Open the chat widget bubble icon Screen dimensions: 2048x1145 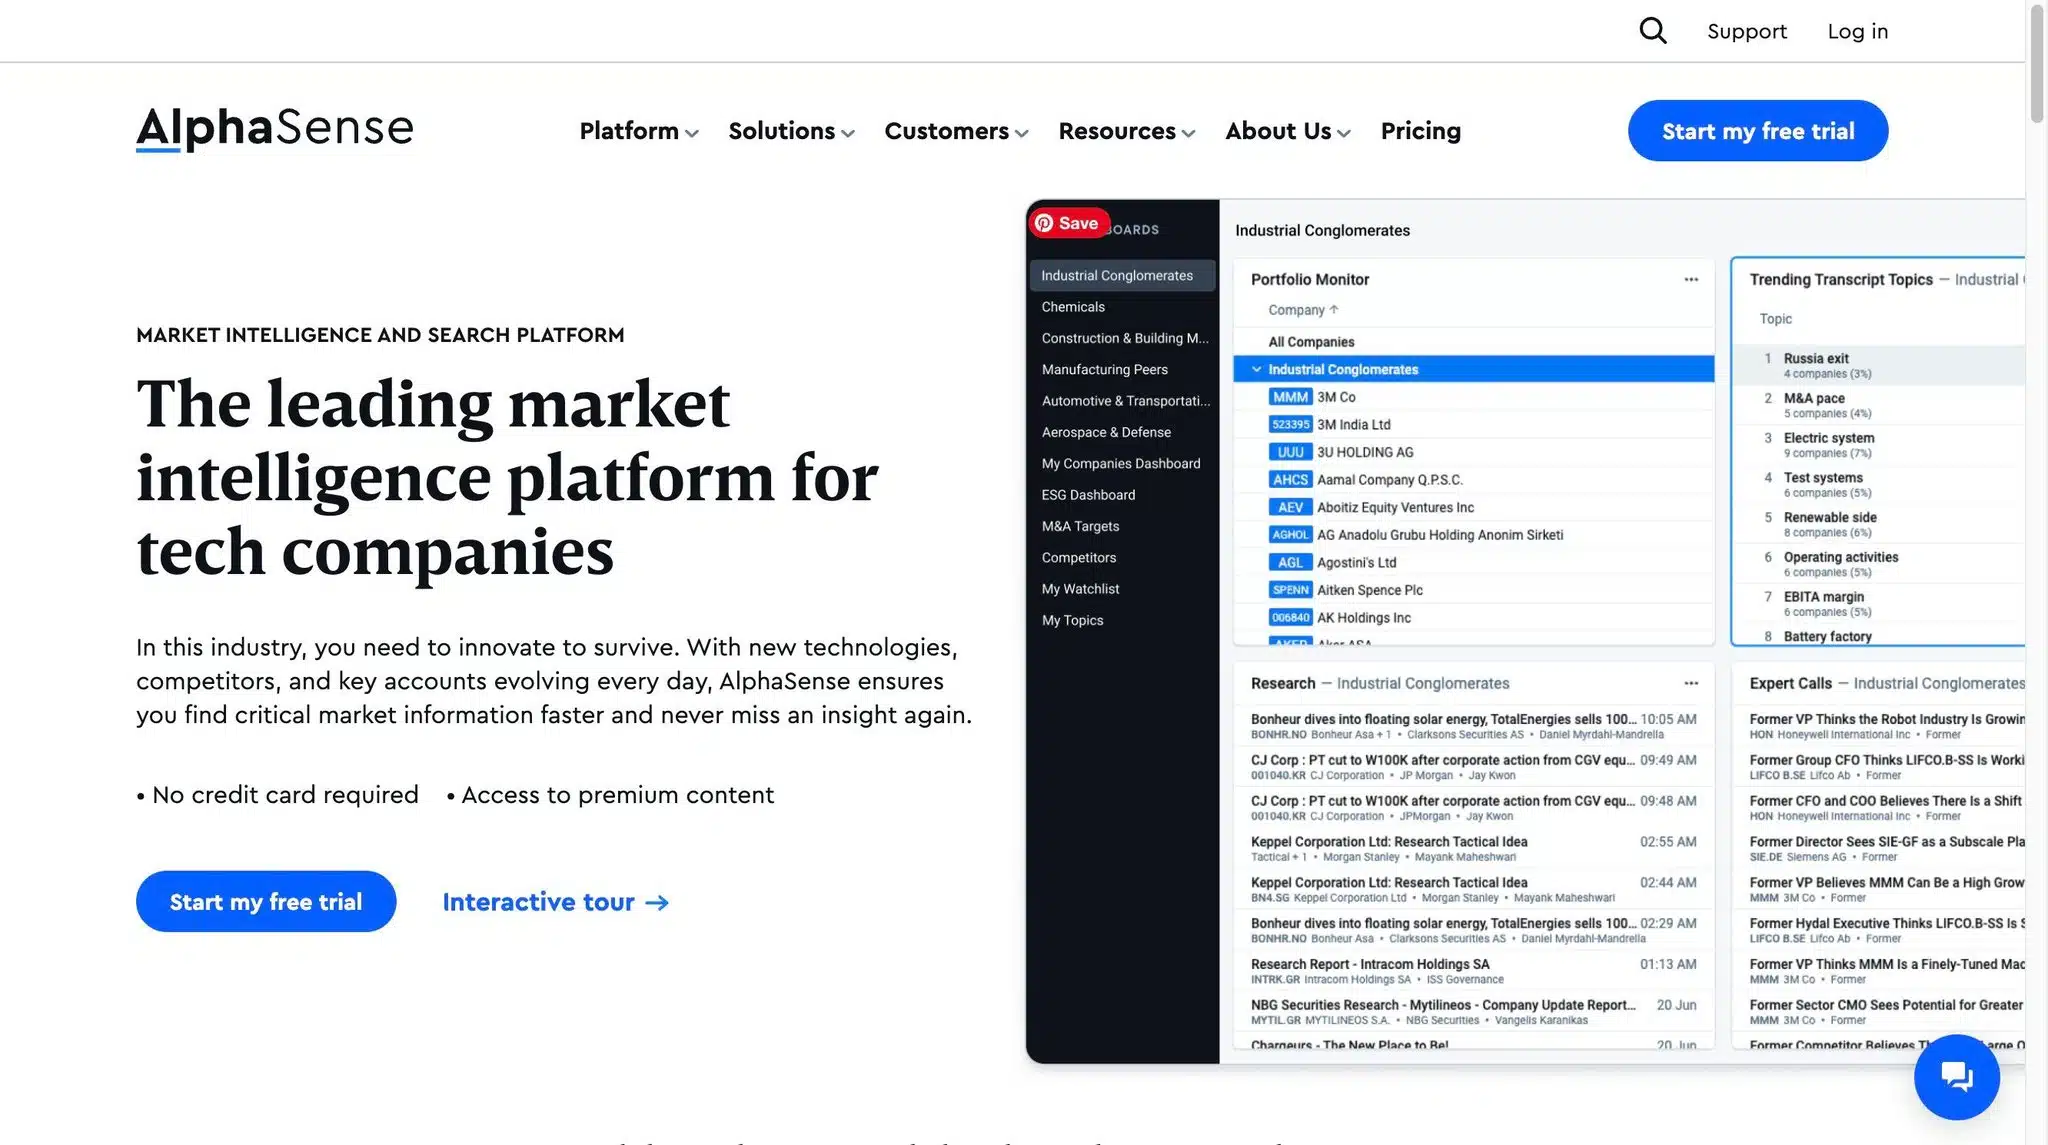pyautogui.click(x=1957, y=1077)
